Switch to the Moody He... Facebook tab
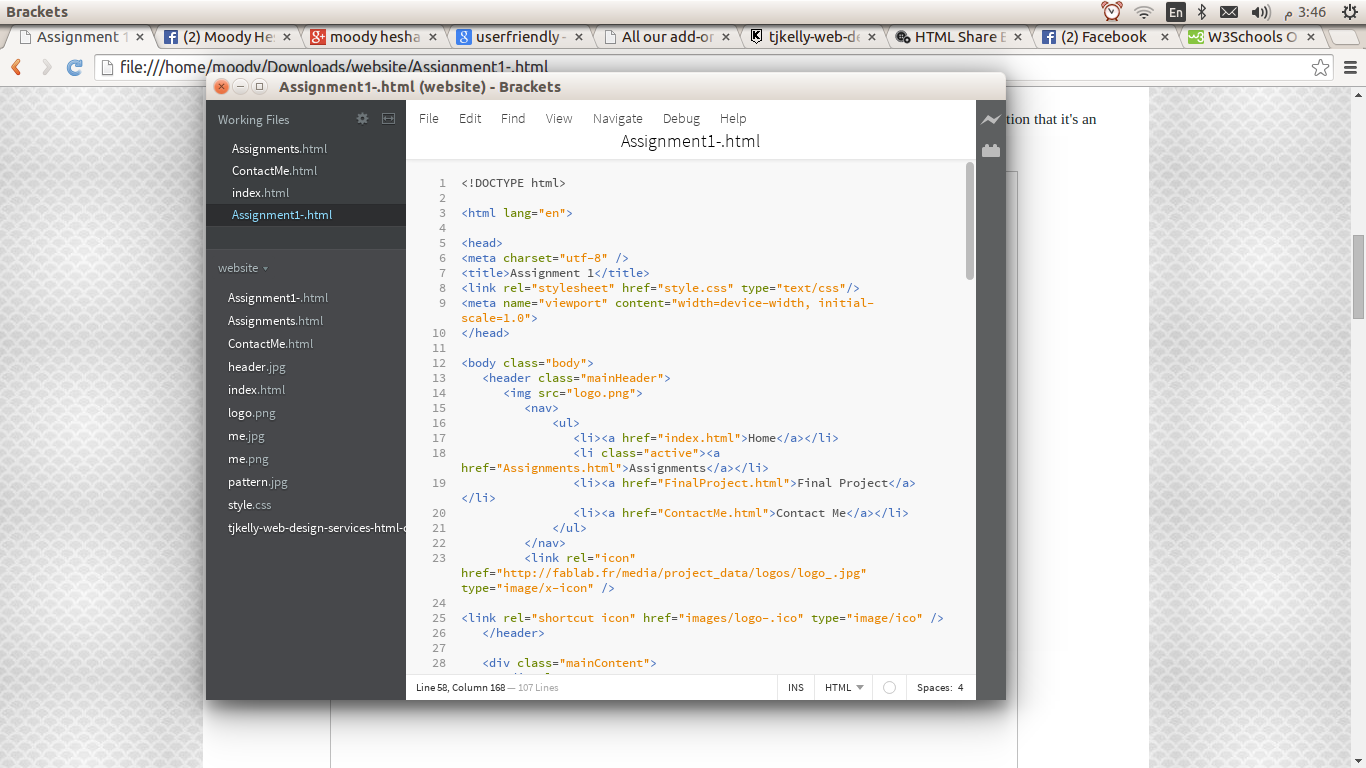The image size is (1366, 768). pos(229,37)
